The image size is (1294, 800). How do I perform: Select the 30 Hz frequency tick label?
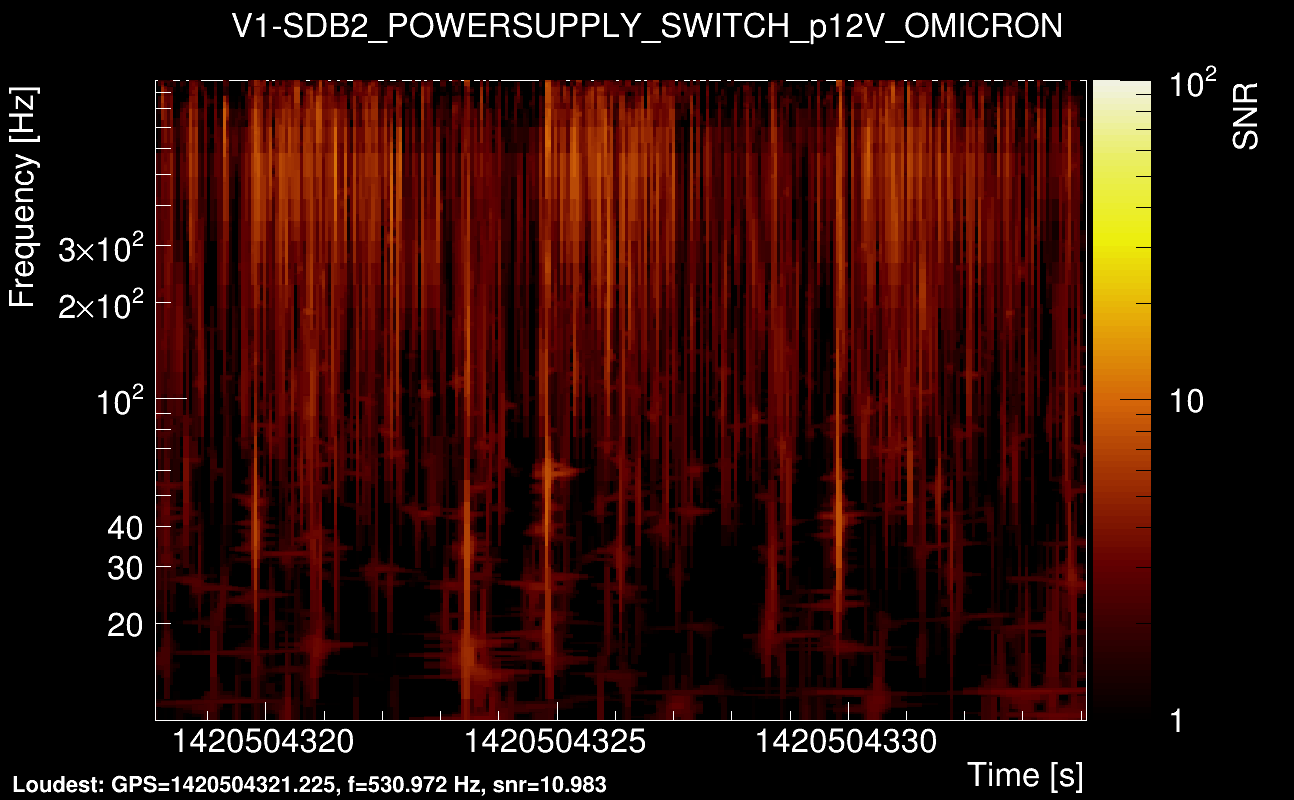tap(124, 568)
